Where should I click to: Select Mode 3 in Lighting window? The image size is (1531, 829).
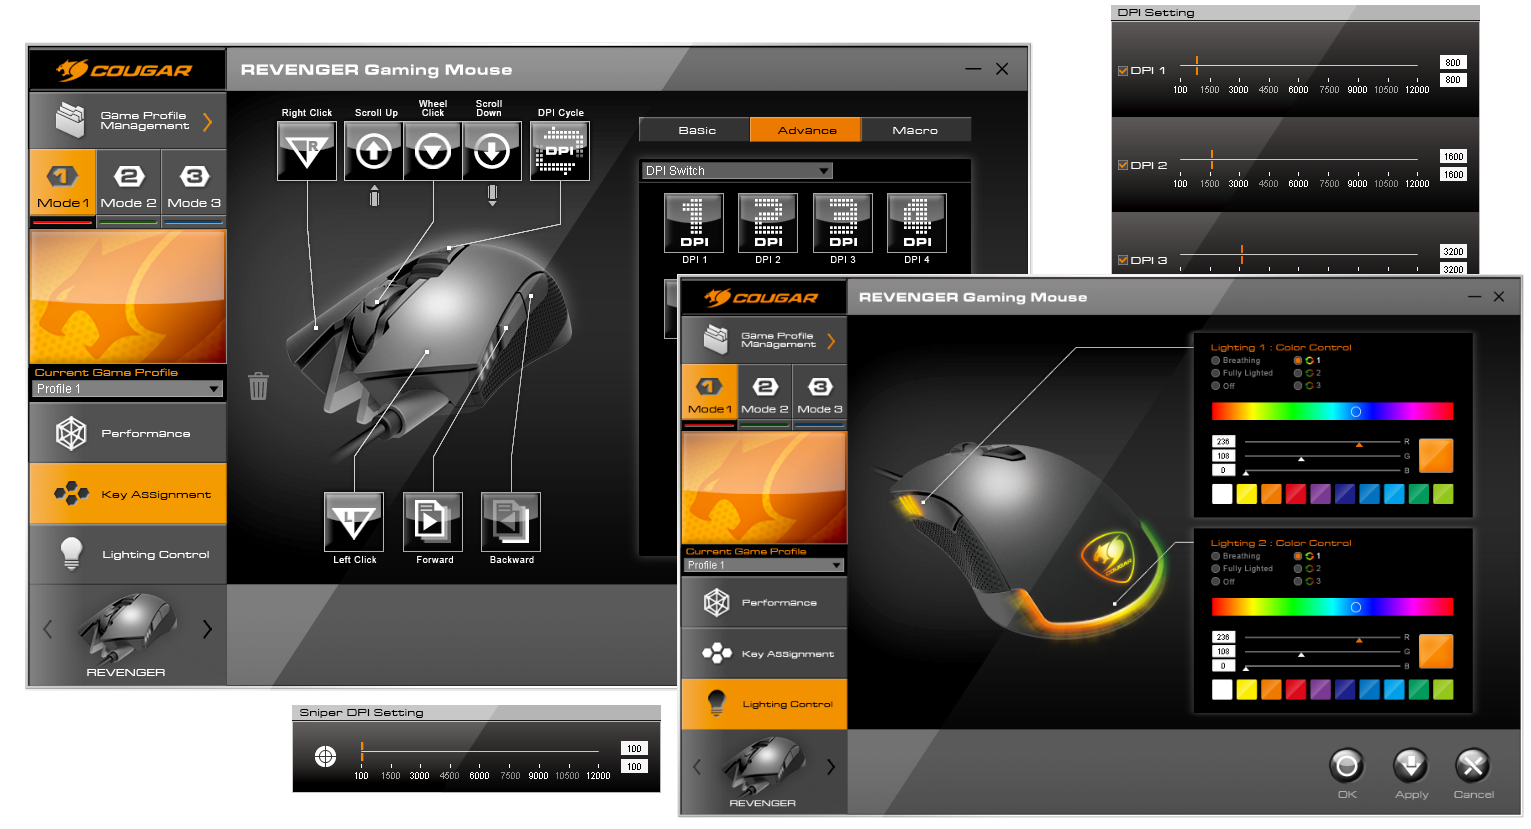coord(820,394)
